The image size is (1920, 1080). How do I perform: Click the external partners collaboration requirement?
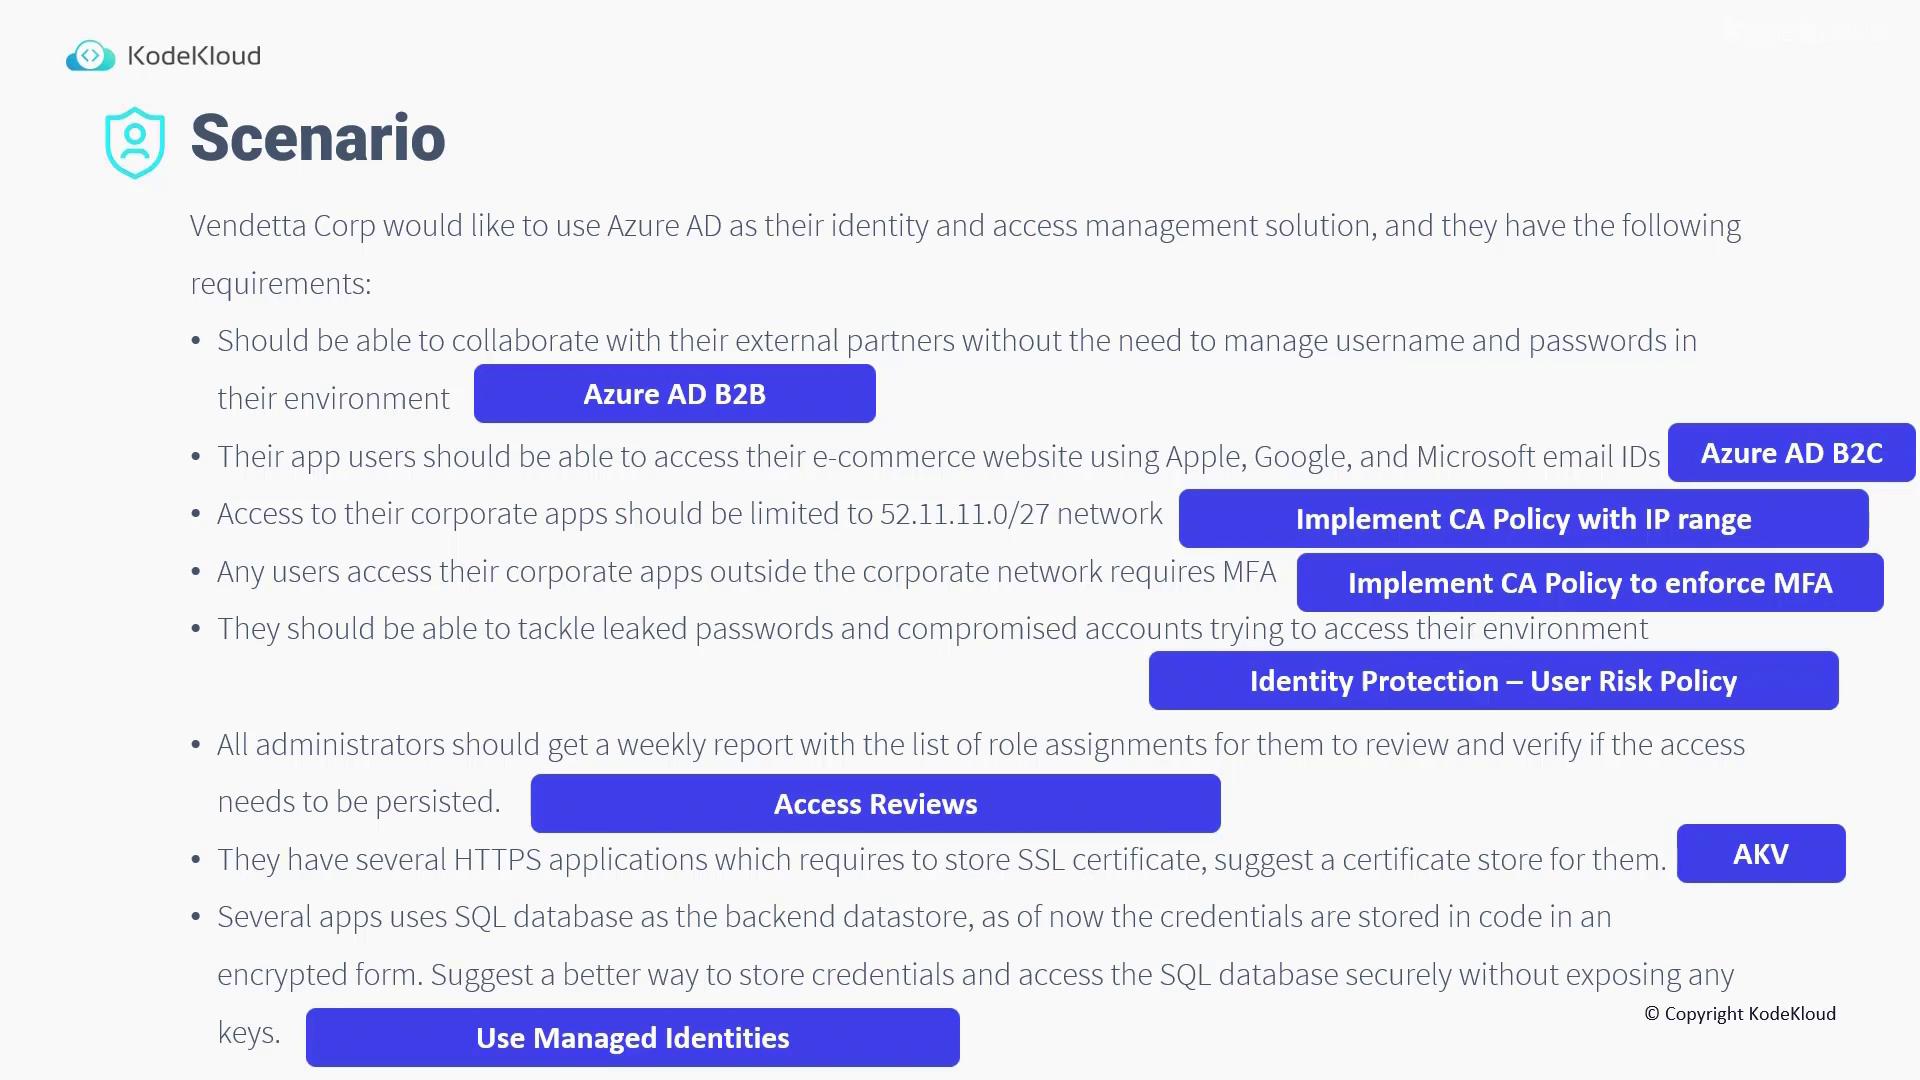click(x=956, y=341)
